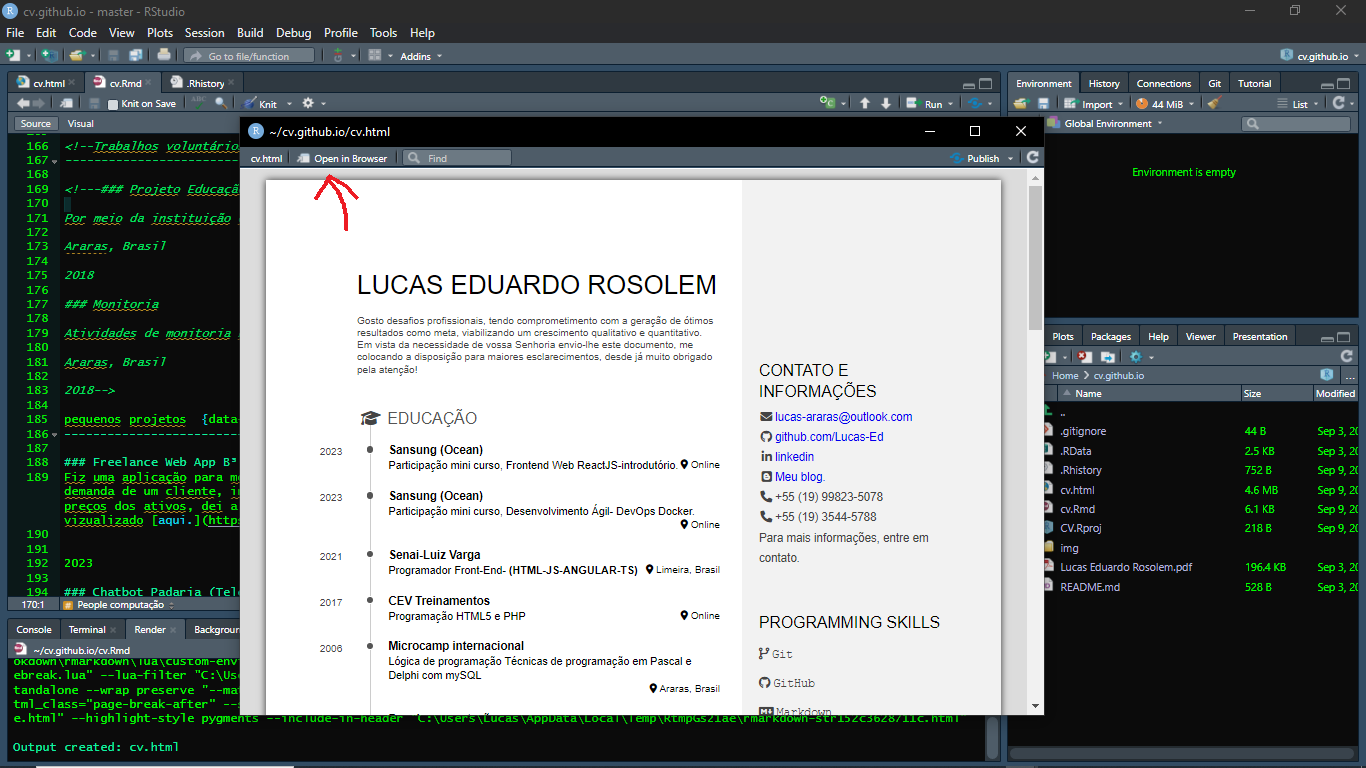
Task: Clear environment objects with the broom icon
Action: click(1213, 103)
